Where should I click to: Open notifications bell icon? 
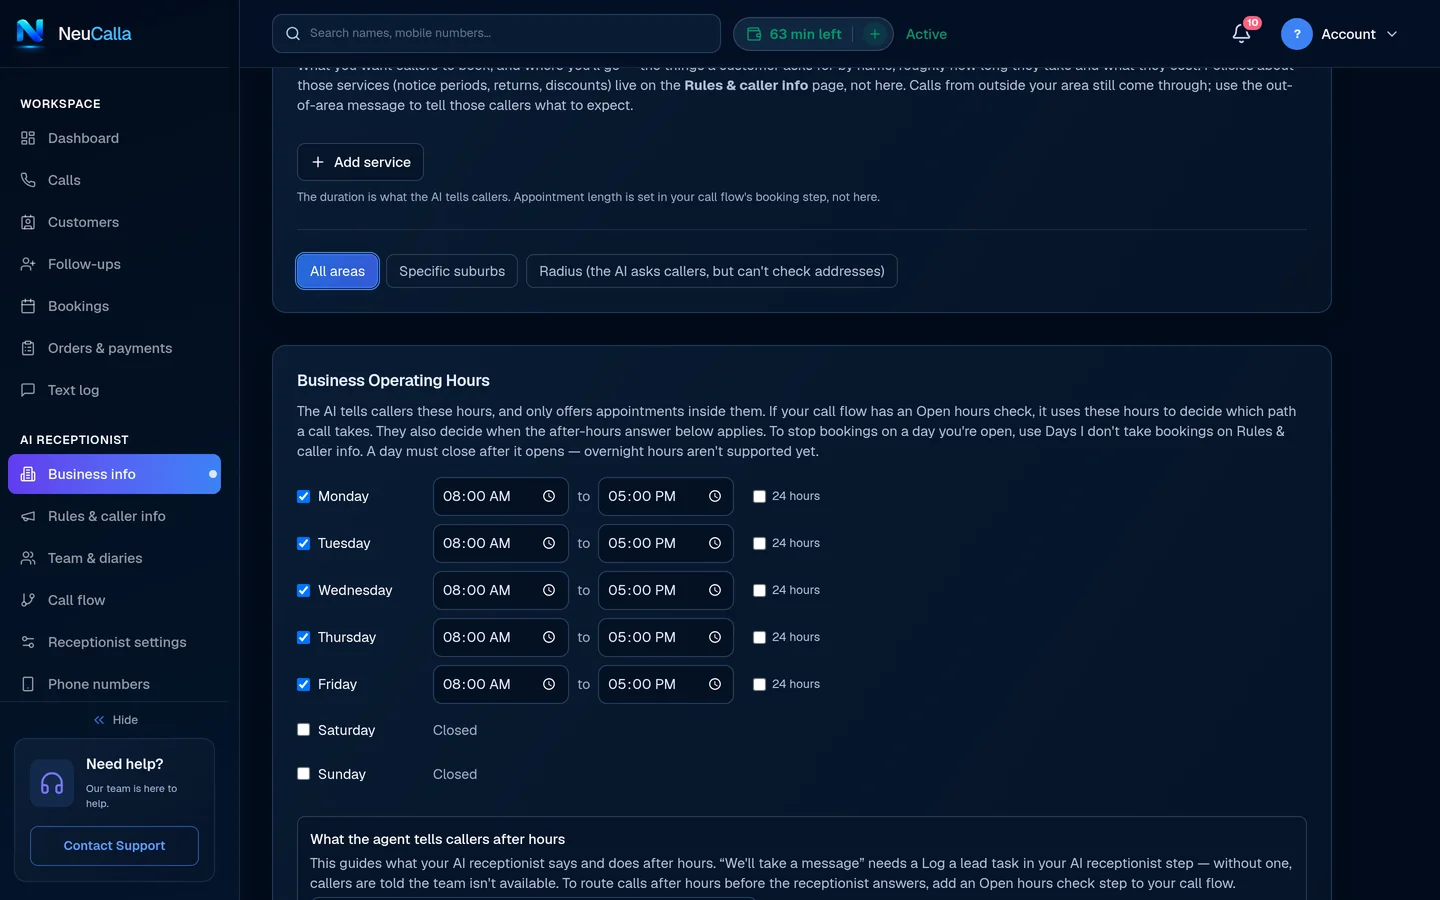coord(1241,34)
